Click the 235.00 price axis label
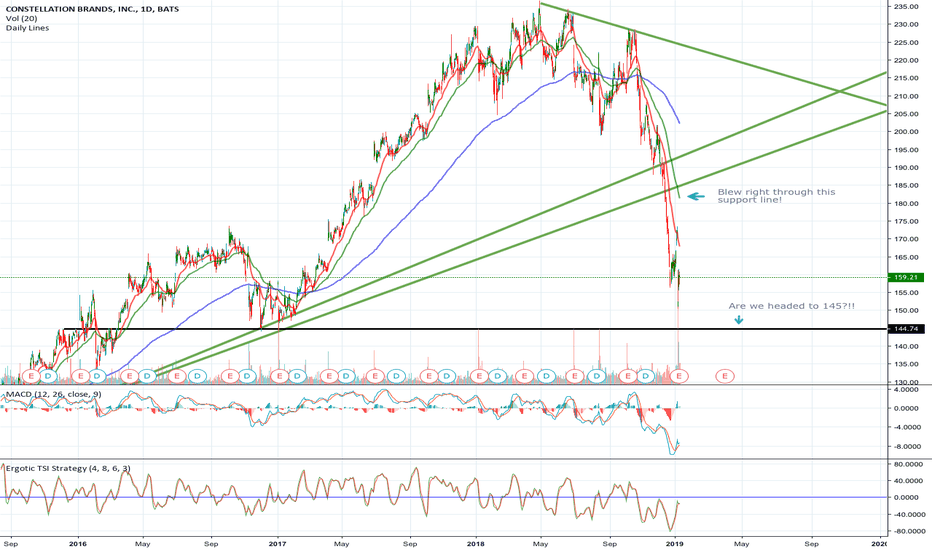 click(x=906, y=7)
